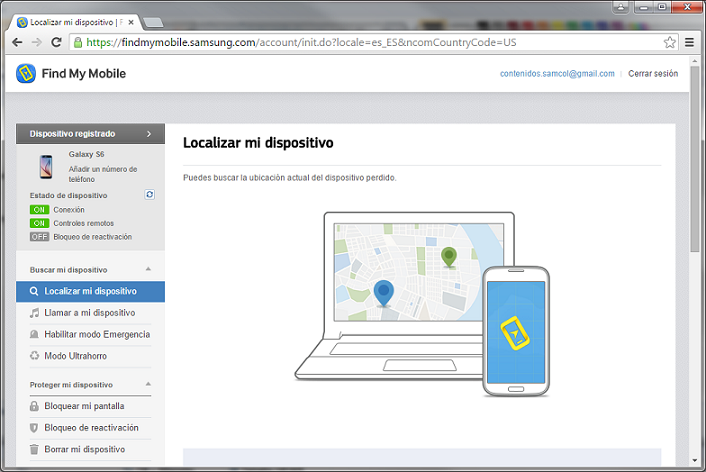
Task: Select Modo Ultrahorro option
Action: [91, 356]
